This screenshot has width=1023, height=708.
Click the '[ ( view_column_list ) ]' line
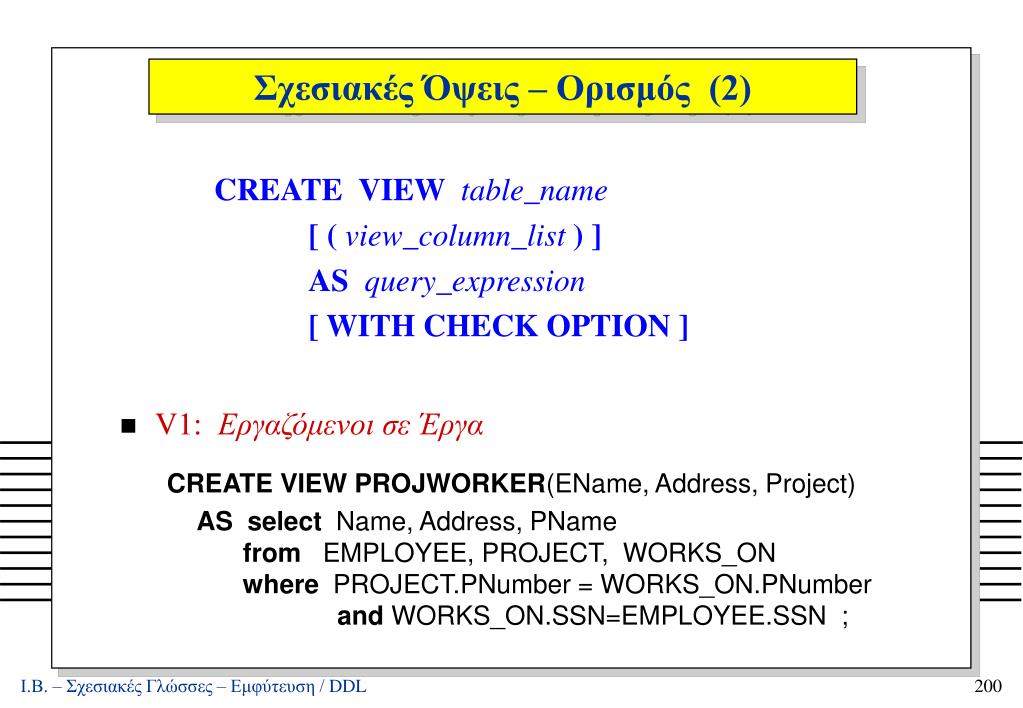tap(455, 236)
